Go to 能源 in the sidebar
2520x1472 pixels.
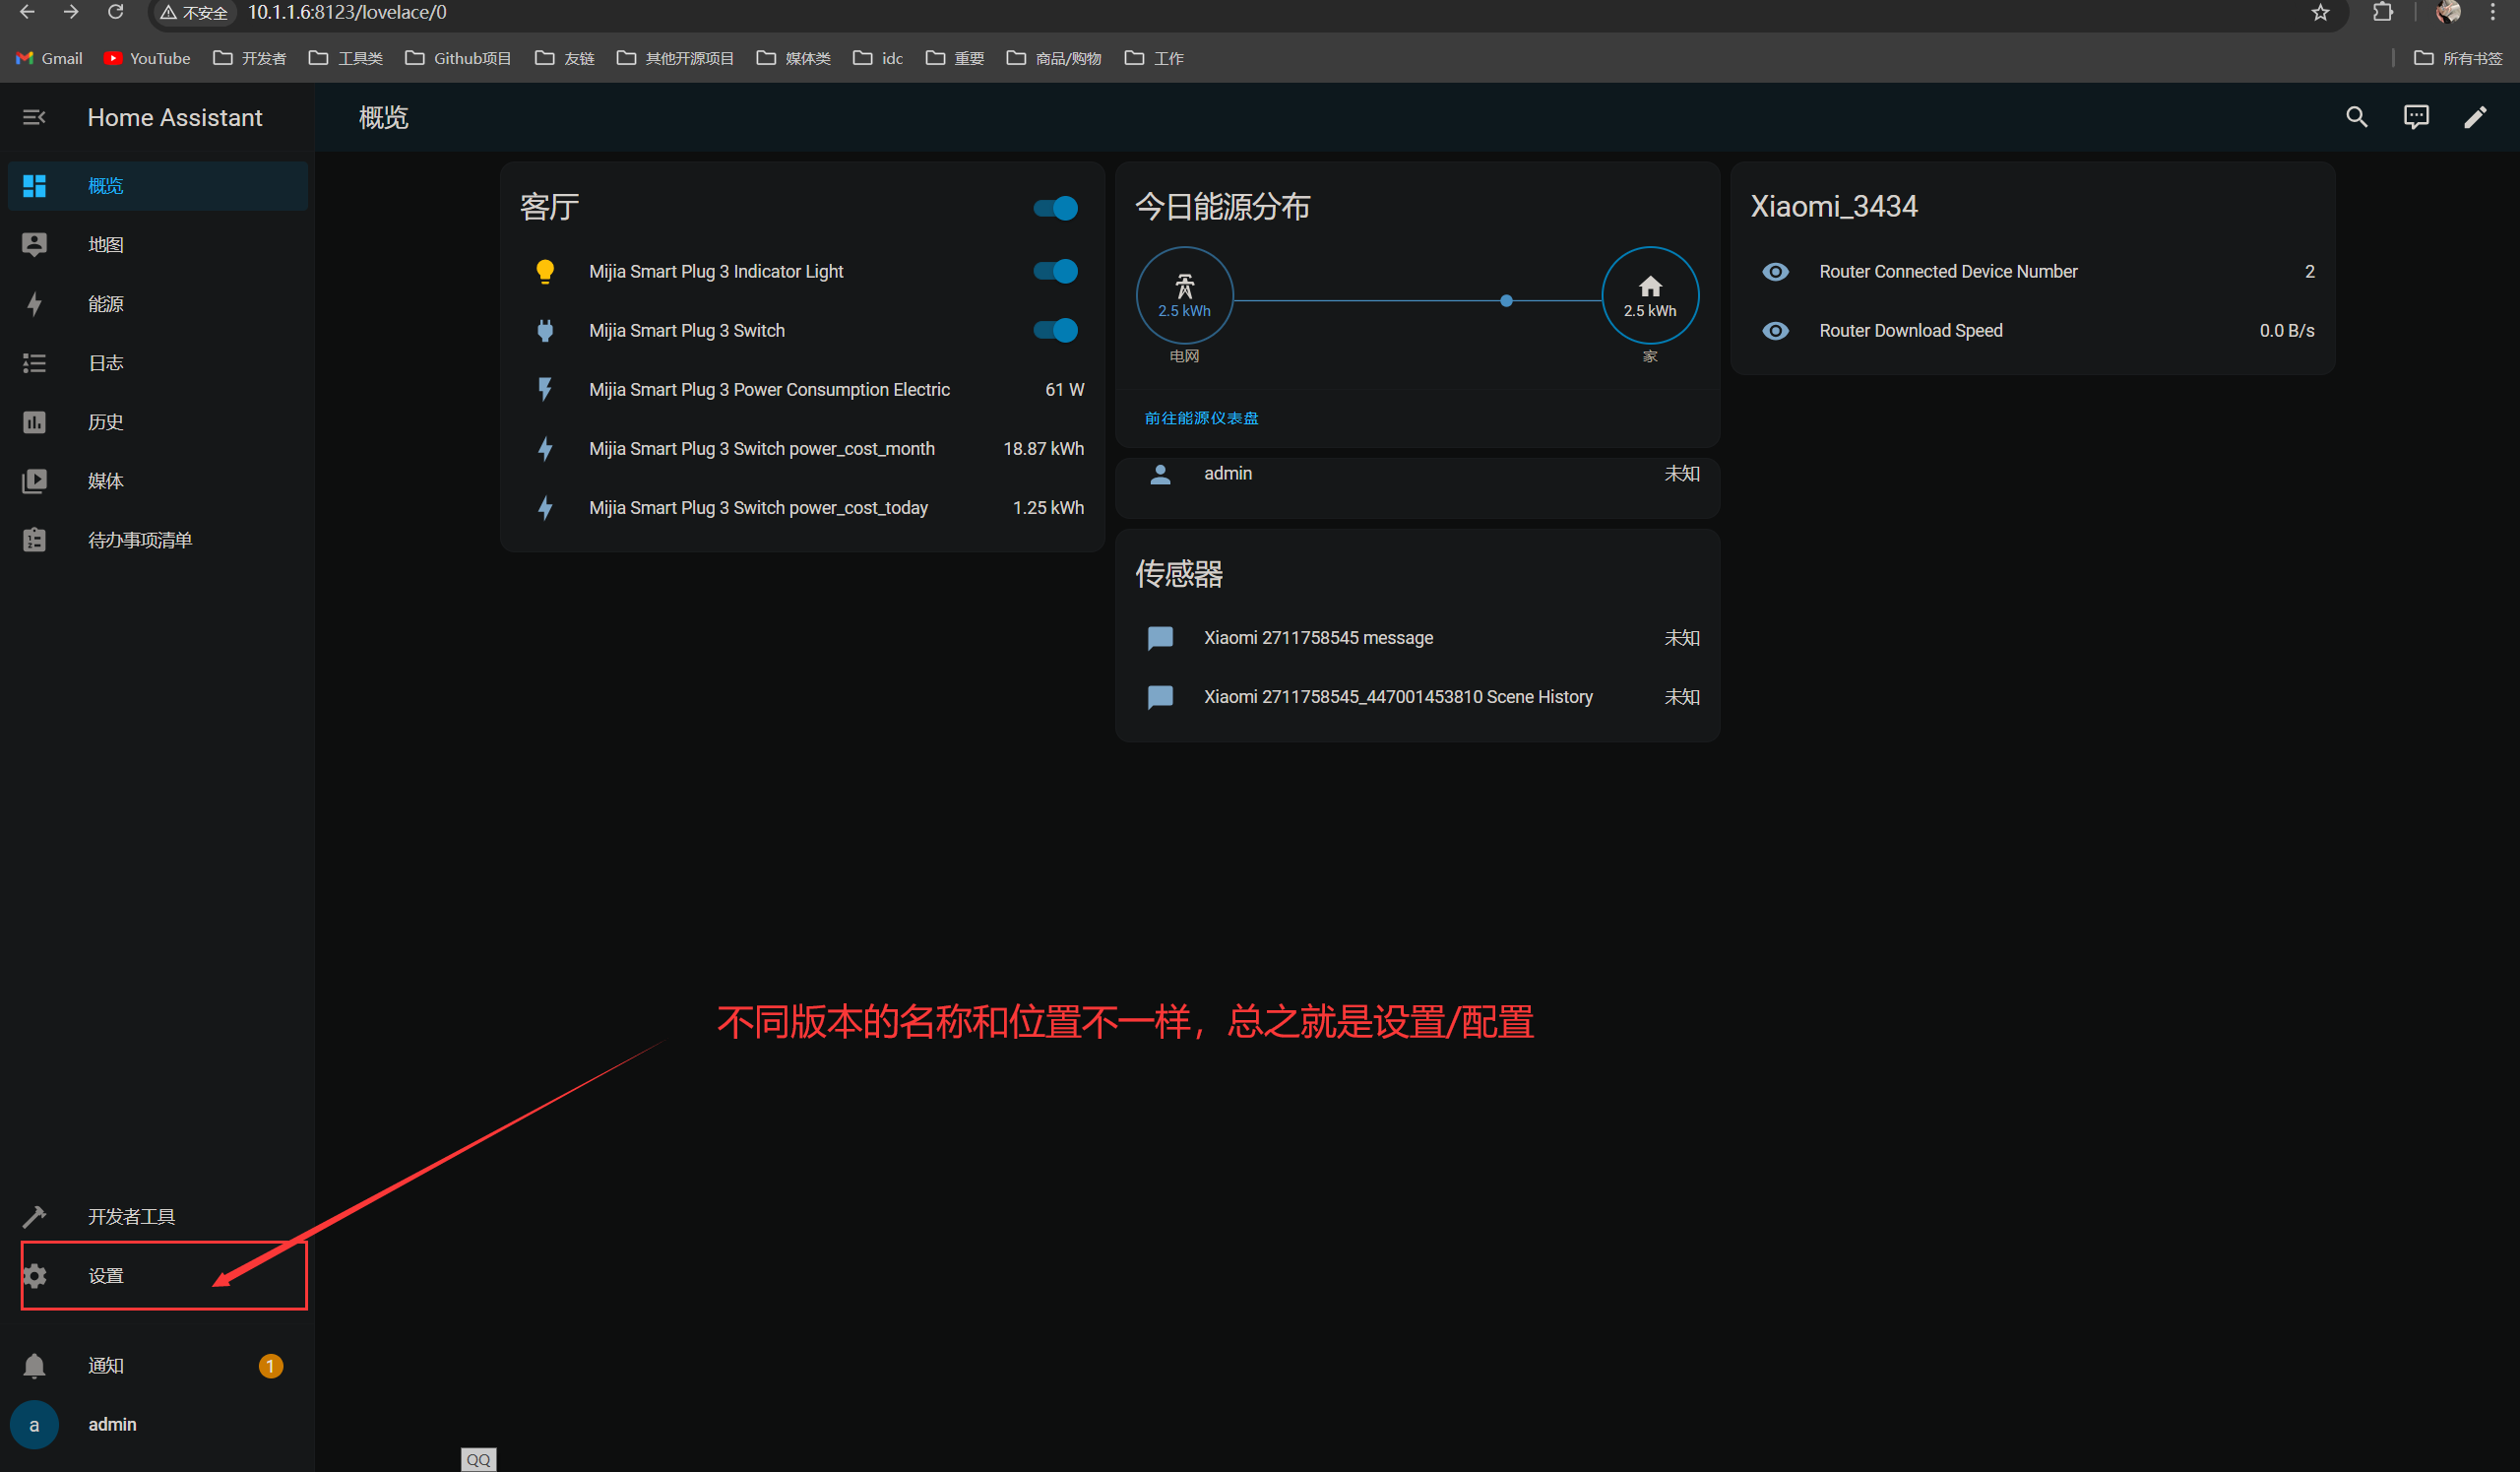105,304
